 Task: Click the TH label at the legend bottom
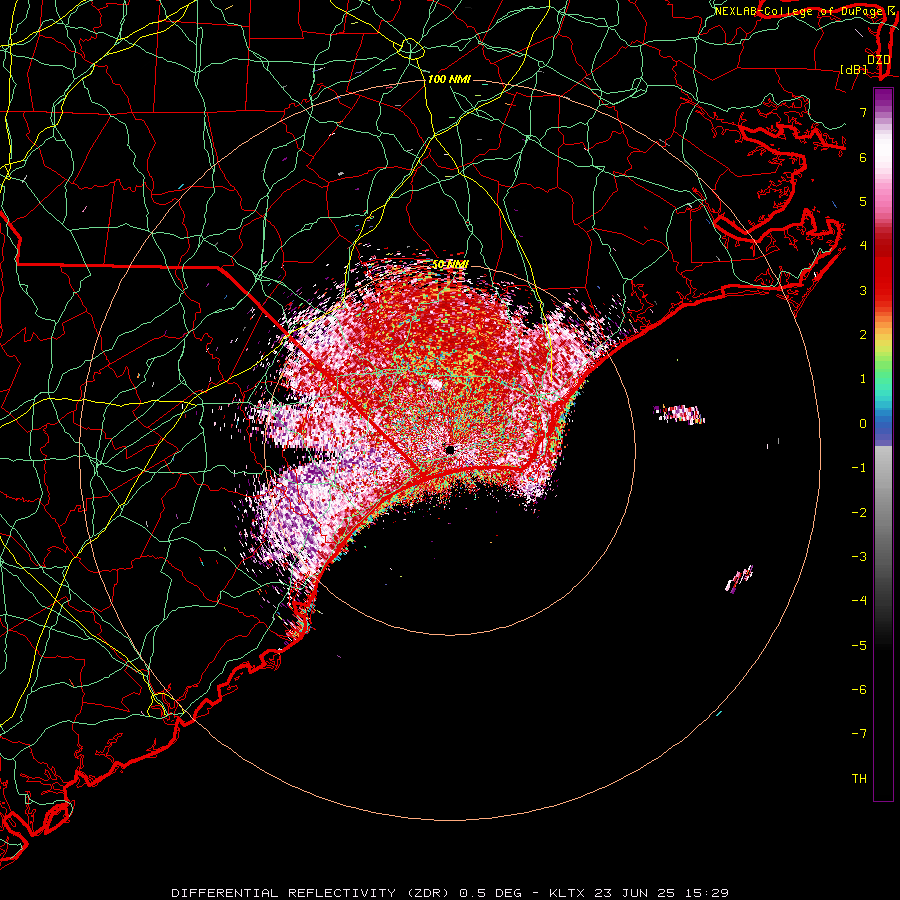tap(859, 779)
